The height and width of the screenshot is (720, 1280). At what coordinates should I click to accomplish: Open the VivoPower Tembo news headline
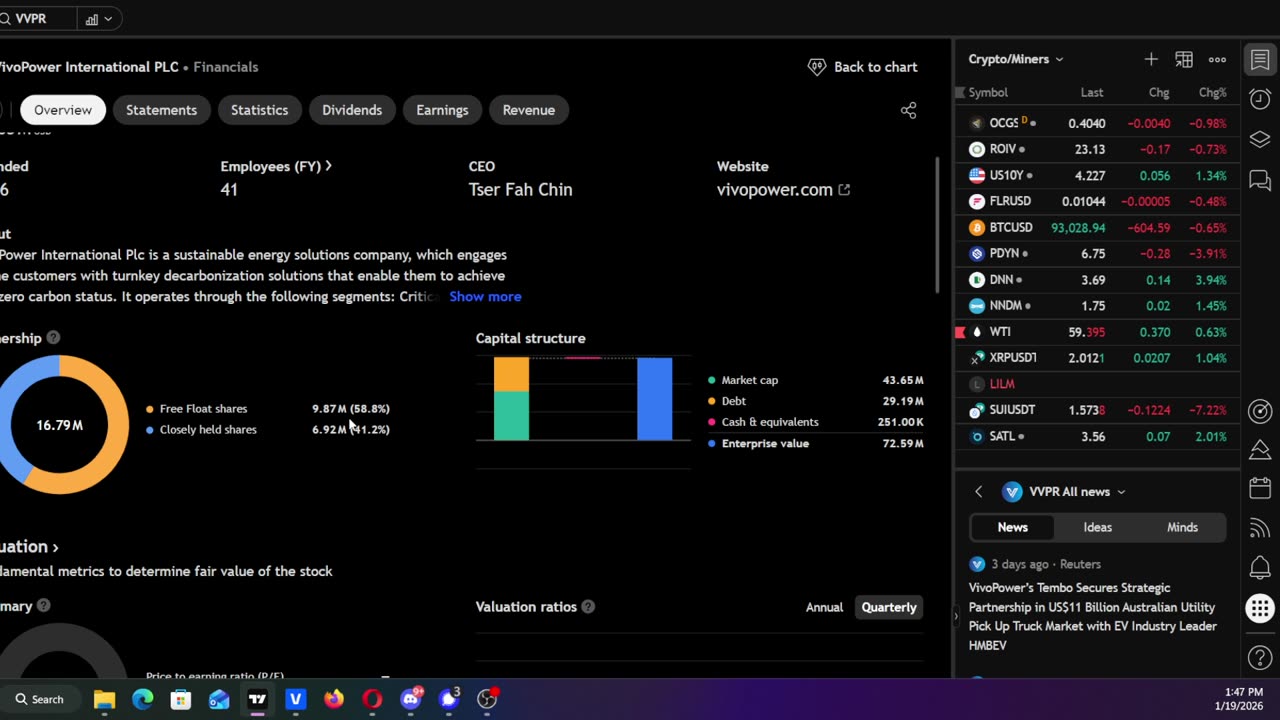(x=1093, y=616)
